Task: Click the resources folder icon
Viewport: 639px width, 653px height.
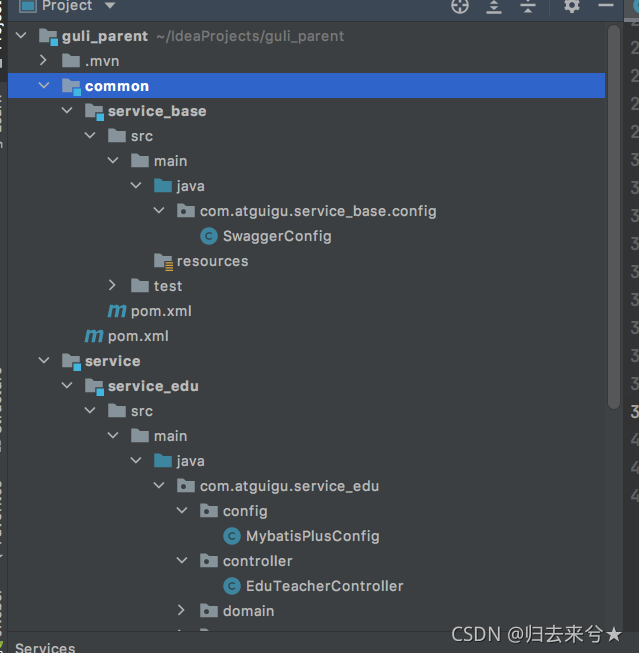Action: [163, 262]
